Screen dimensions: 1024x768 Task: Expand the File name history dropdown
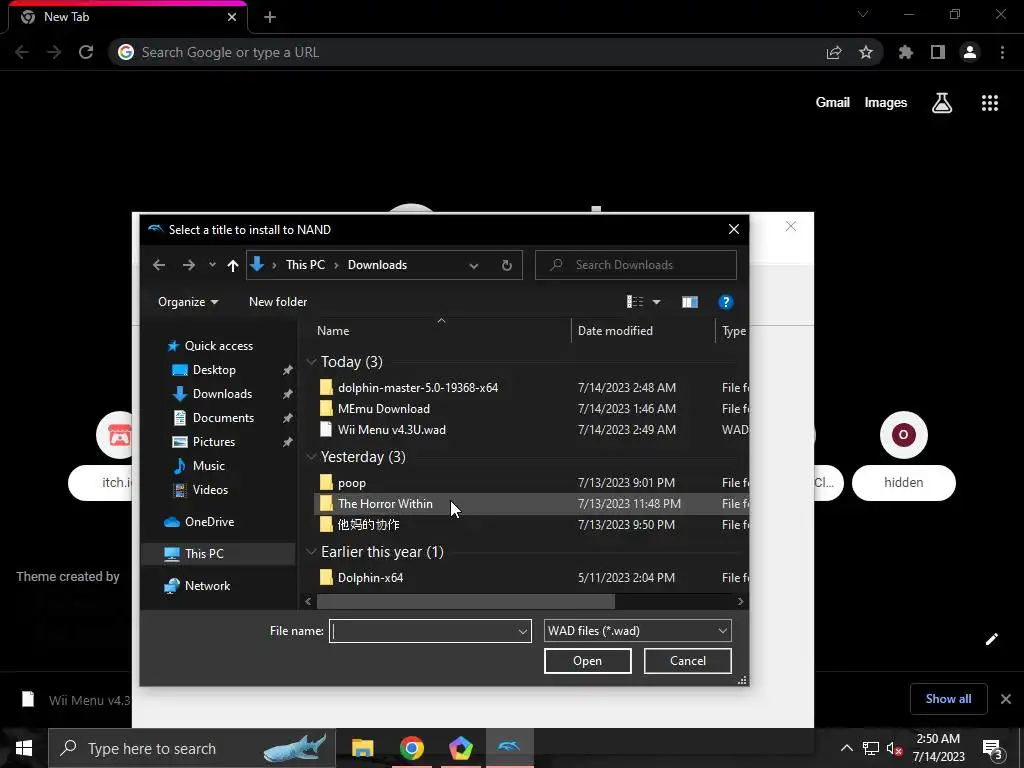pos(522,631)
